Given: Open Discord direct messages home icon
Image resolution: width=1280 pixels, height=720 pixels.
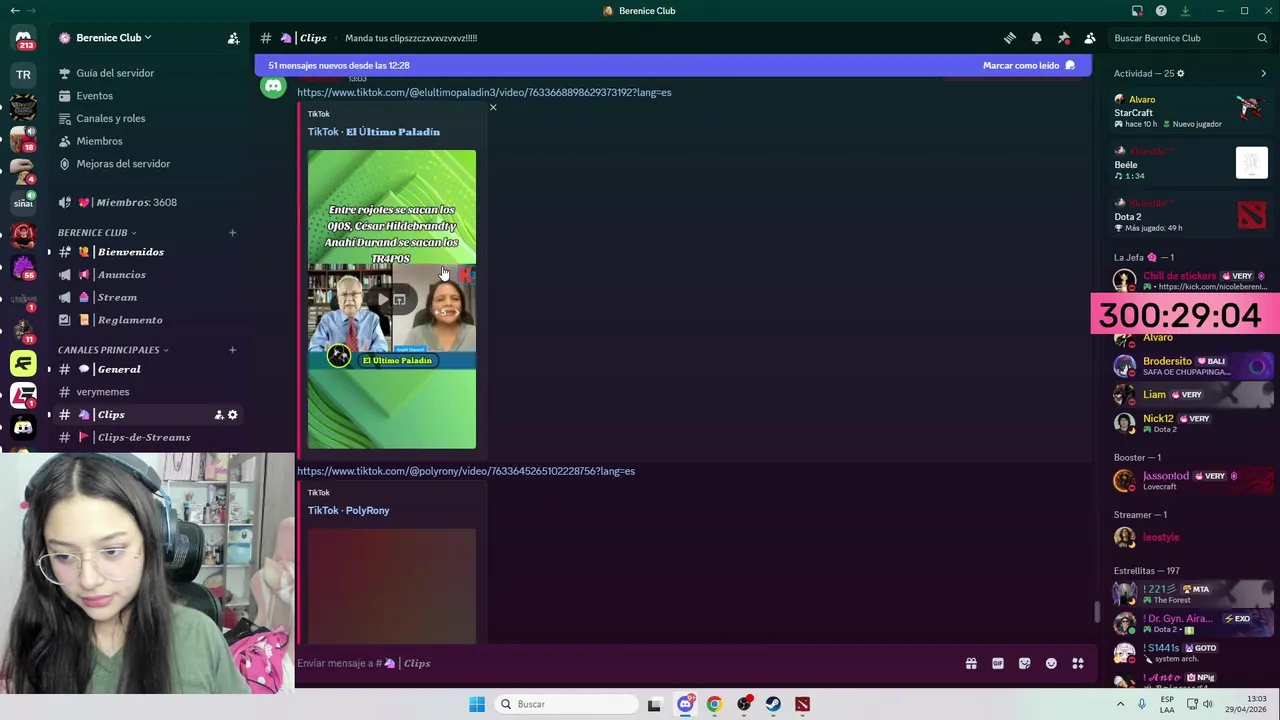Looking at the screenshot, I should (x=23, y=39).
